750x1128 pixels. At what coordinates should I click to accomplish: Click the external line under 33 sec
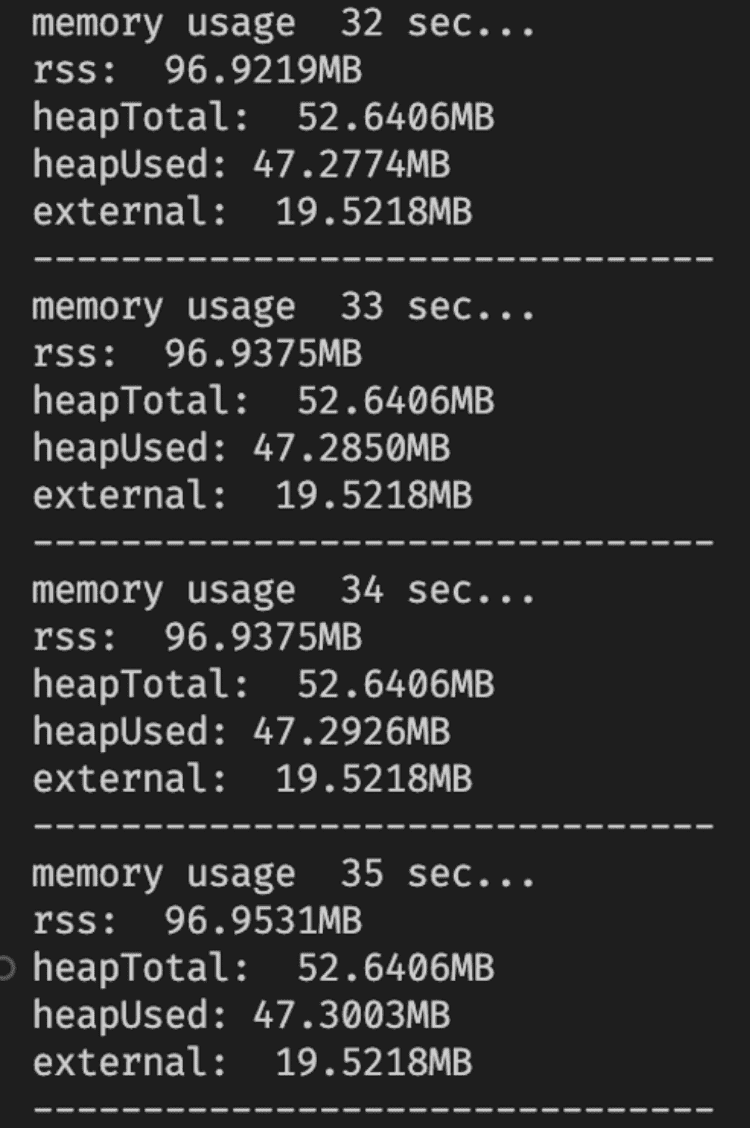tap(252, 496)
